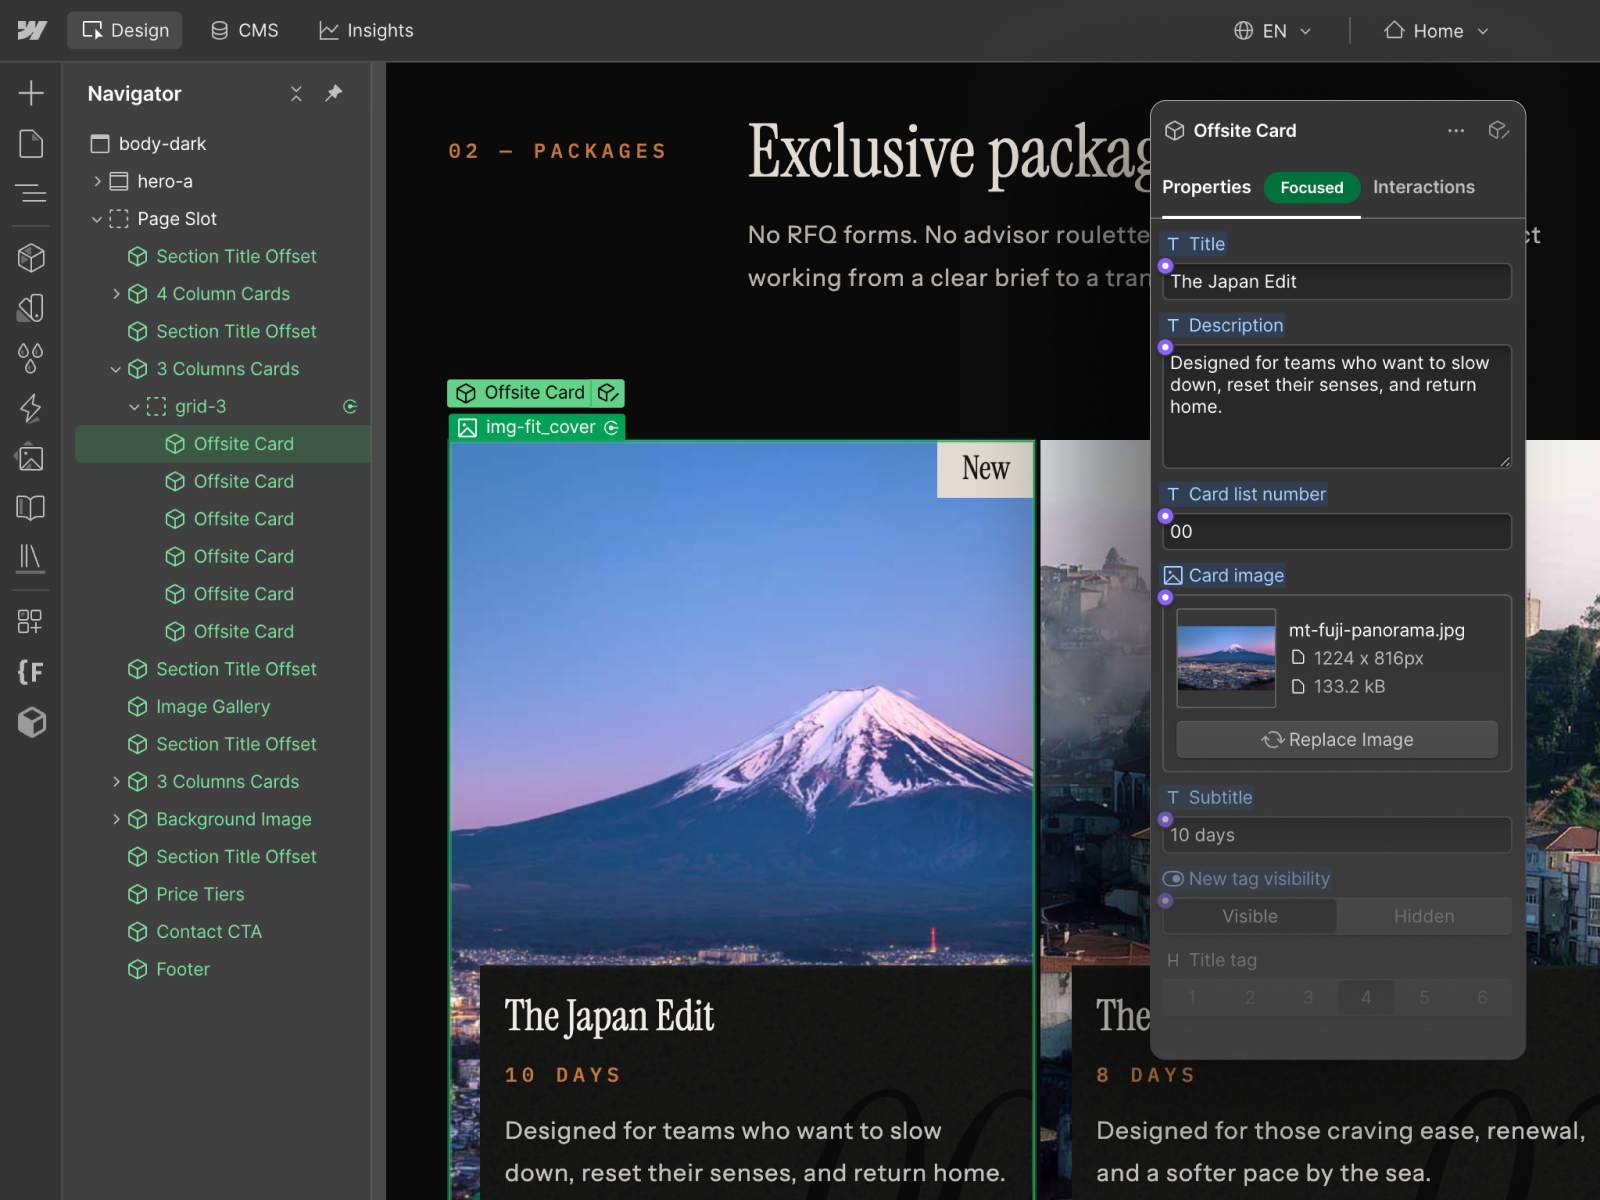
Task: Open the Add elements panel
Action: pos(31,93)
